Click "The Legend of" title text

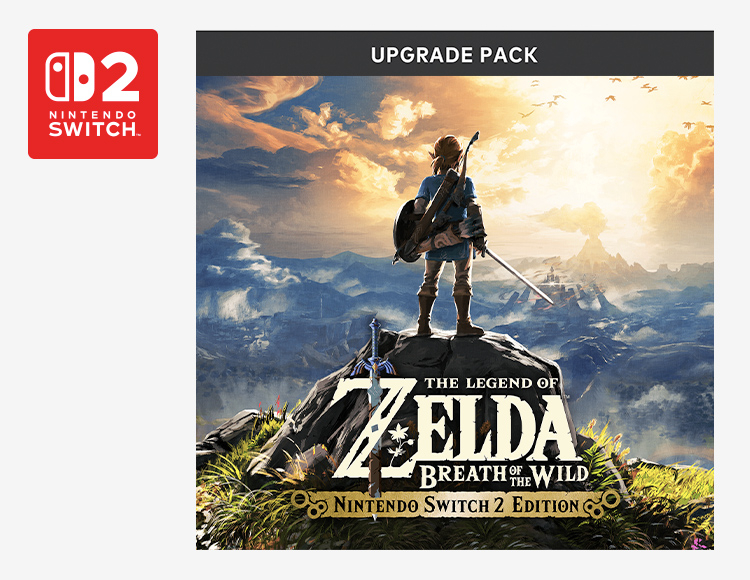(x=491, y=383)
